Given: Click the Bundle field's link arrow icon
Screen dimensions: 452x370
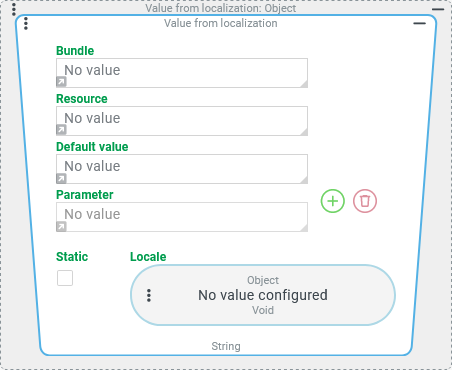Looking at the screenshot, I should (x=61, y=82).
